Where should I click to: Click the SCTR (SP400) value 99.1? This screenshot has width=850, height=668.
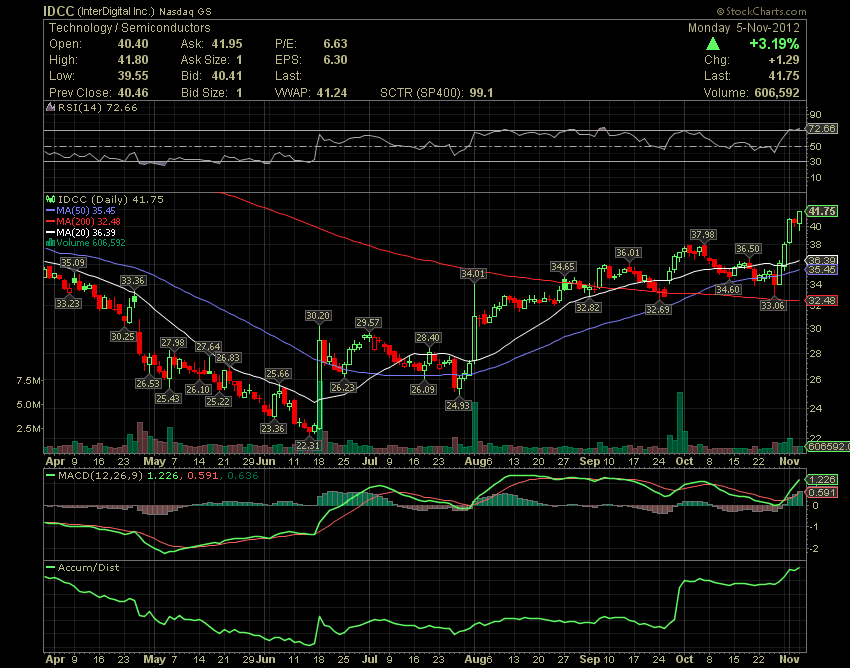coord(481,93)
